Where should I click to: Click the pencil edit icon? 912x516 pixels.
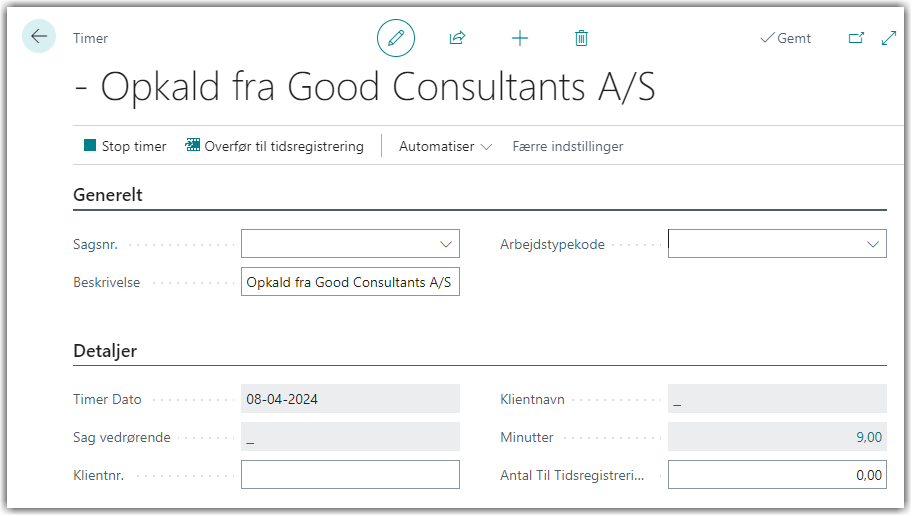[x=396, y=38]
